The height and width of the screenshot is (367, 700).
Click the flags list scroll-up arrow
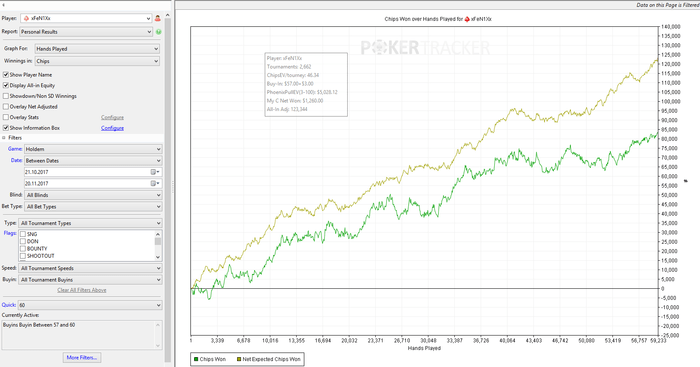point(158,234)
